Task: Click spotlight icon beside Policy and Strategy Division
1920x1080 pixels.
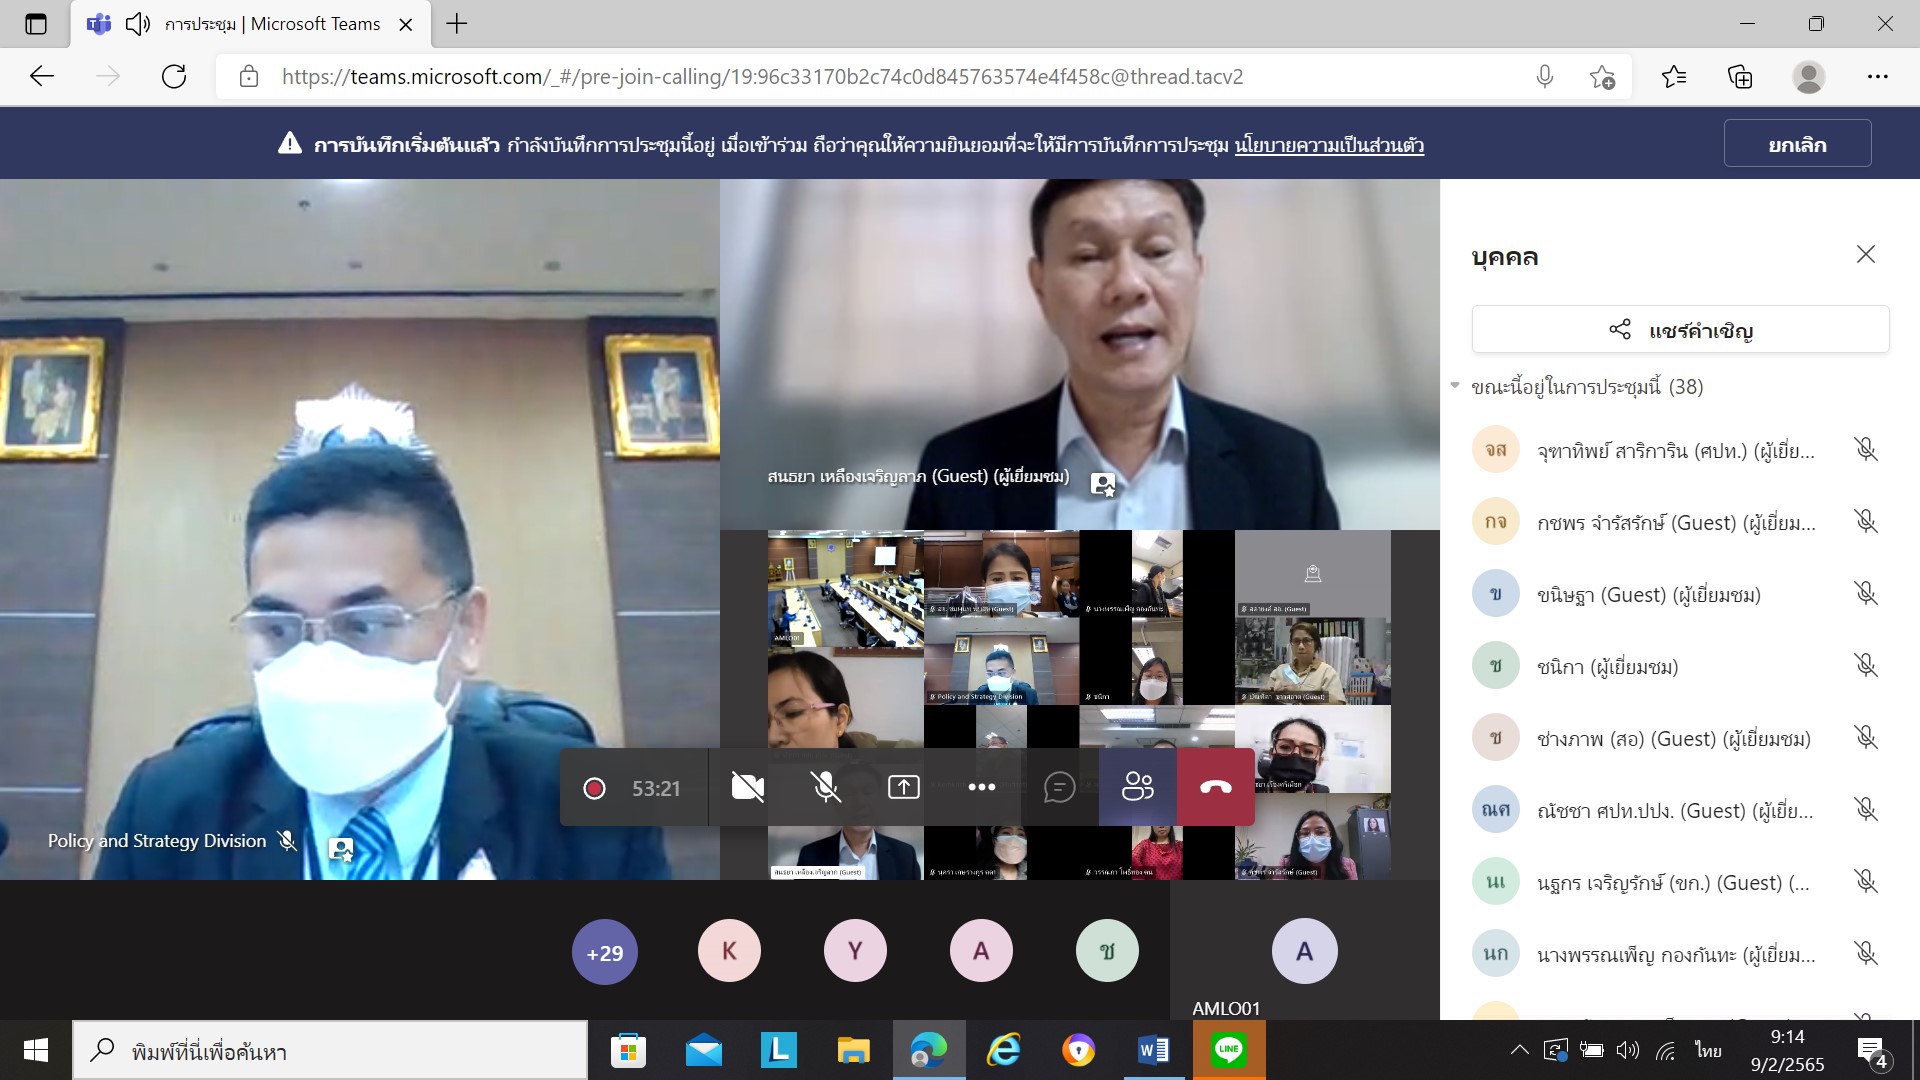Action: tap(341, 850)
